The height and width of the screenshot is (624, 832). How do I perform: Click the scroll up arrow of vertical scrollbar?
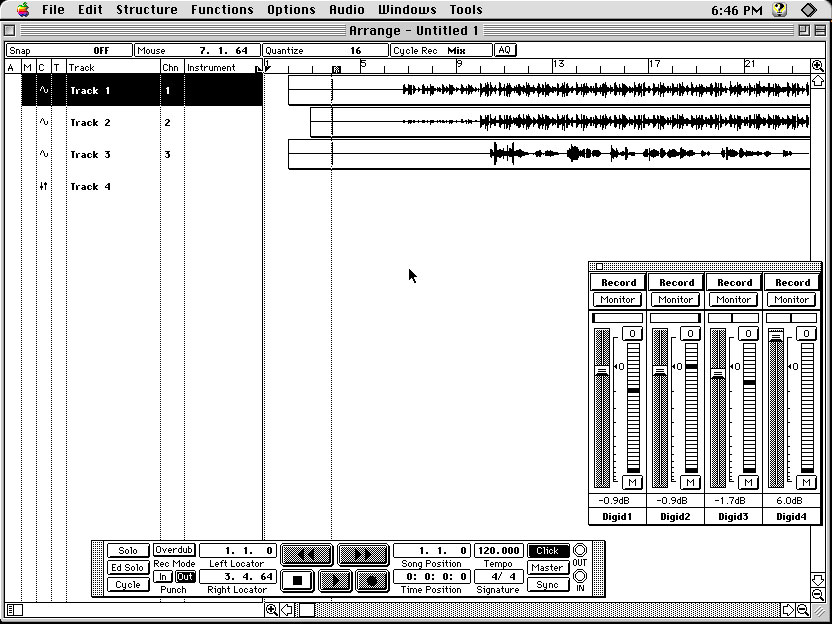click(818, 81)
